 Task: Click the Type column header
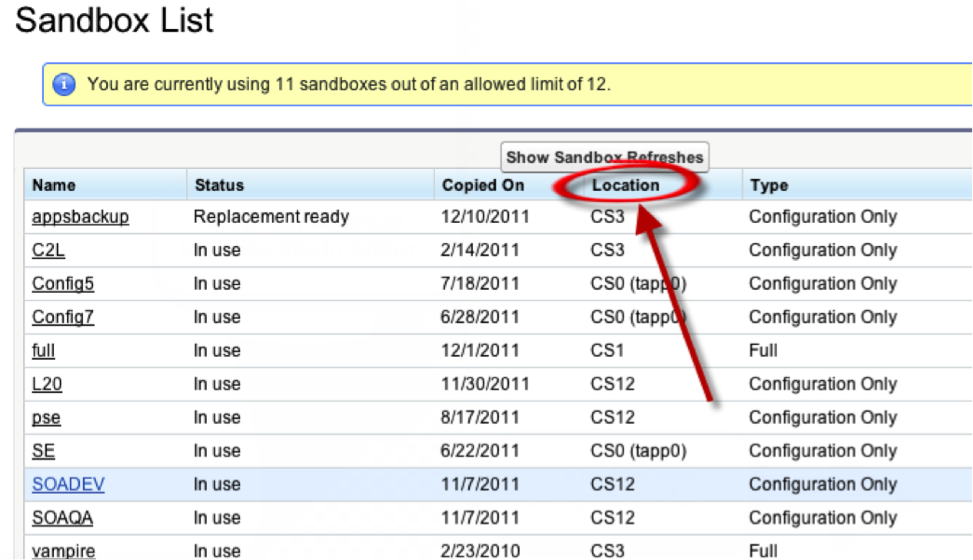click(768, 185)
